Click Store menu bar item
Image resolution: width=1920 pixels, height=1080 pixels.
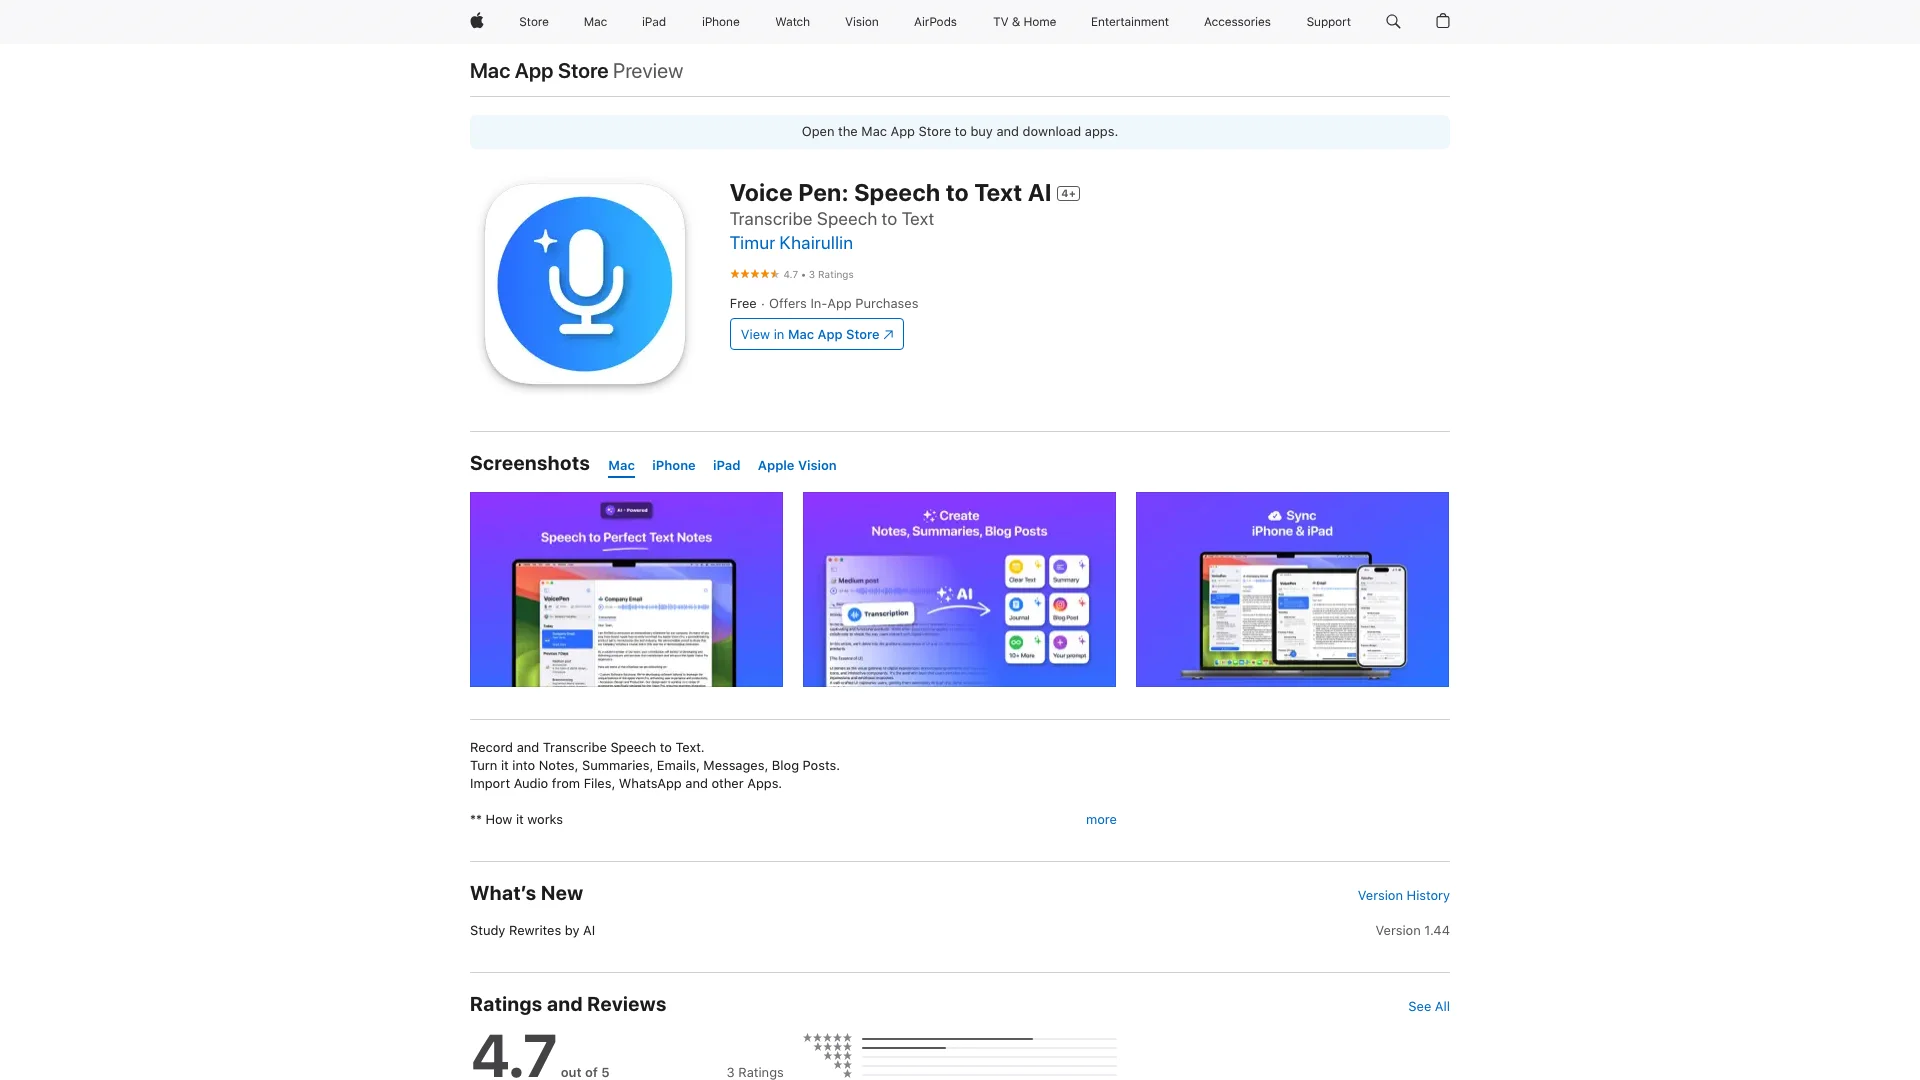[533, 21]
